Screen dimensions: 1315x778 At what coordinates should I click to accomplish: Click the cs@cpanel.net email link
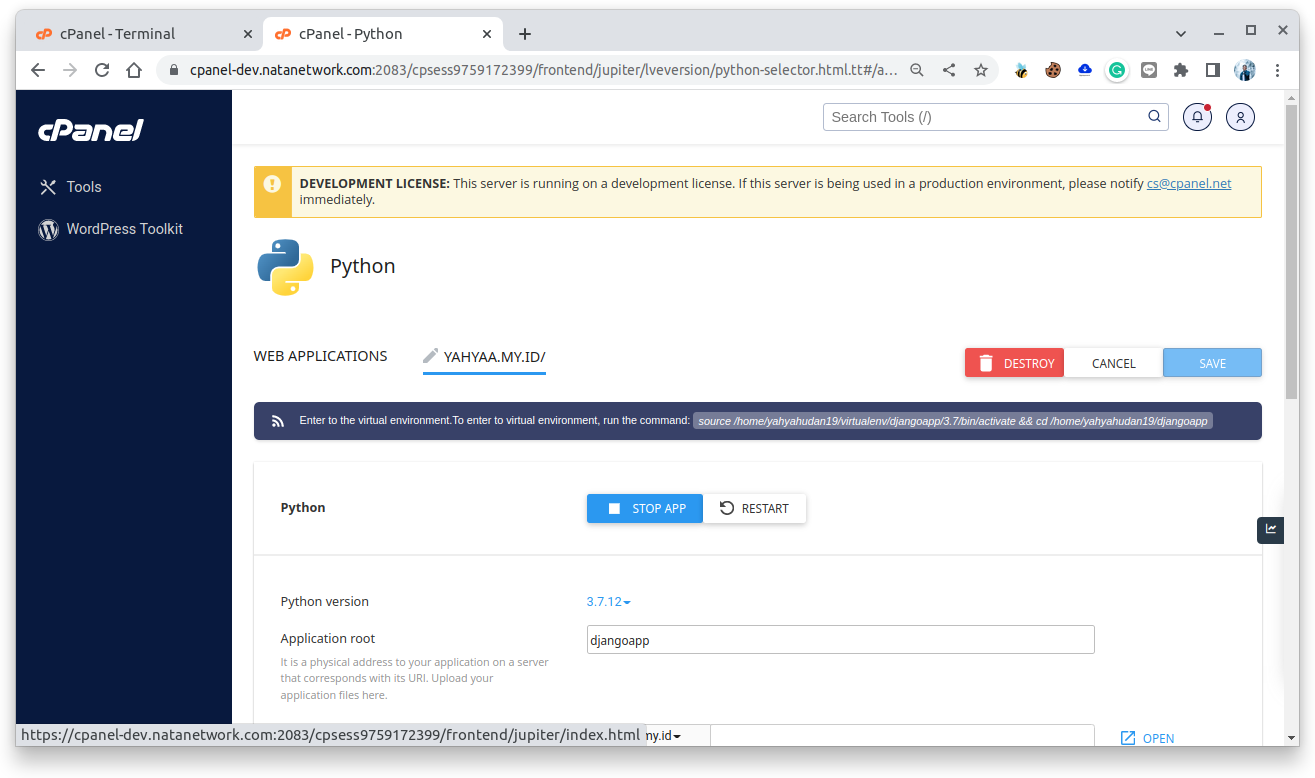coord(1189,184)
